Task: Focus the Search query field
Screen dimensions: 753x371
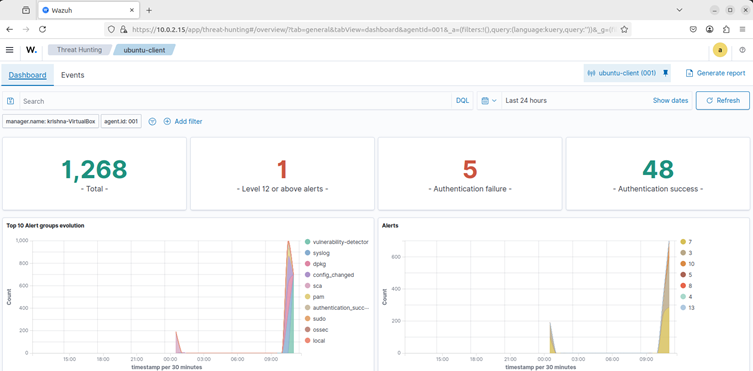Action: pos(235,101)
